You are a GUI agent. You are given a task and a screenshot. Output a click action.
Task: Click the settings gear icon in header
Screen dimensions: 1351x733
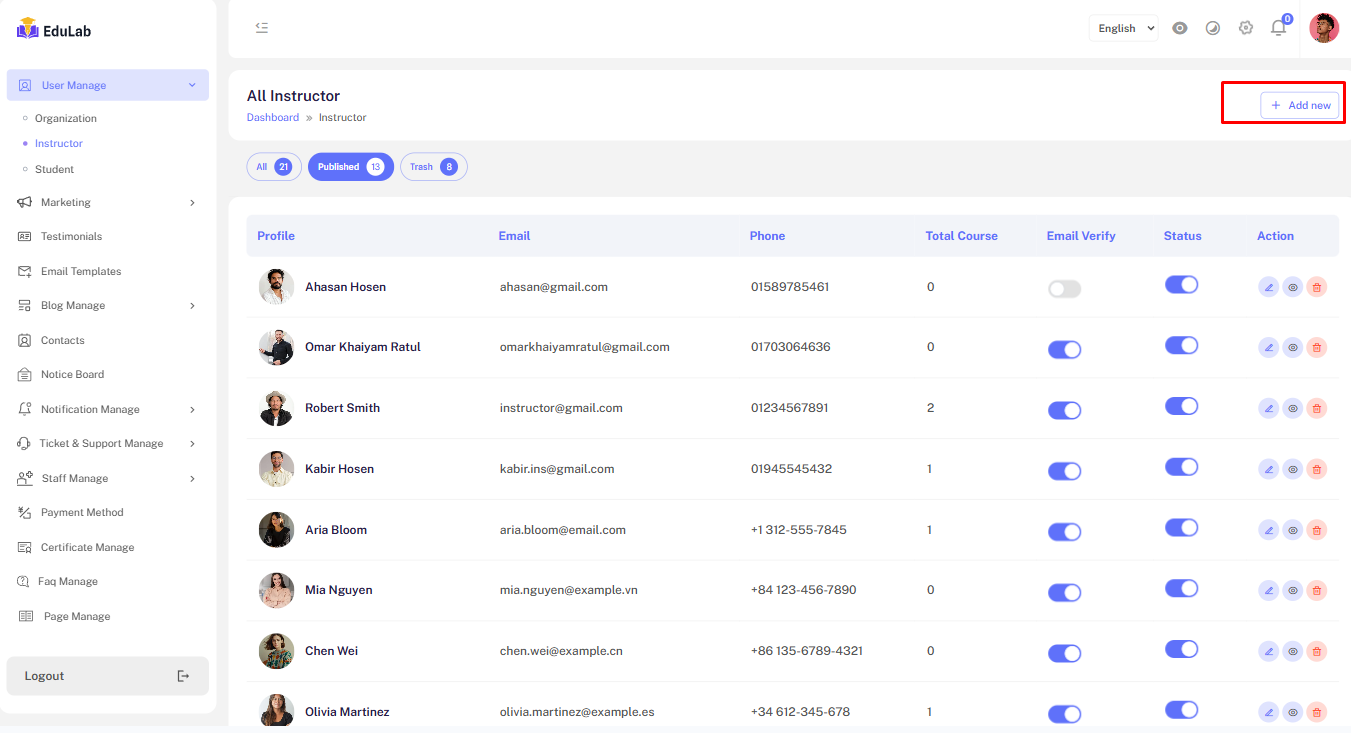[1245, 28]
